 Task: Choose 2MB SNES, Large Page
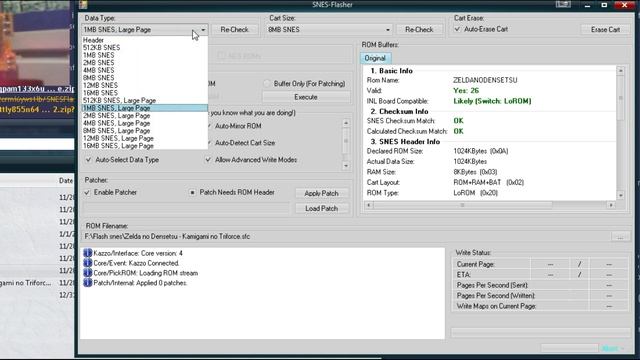(x=117, y=116)
